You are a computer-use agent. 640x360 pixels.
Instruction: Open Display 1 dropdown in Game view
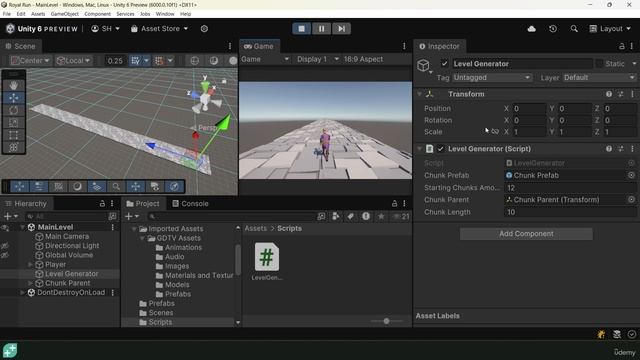pos(318,59)
